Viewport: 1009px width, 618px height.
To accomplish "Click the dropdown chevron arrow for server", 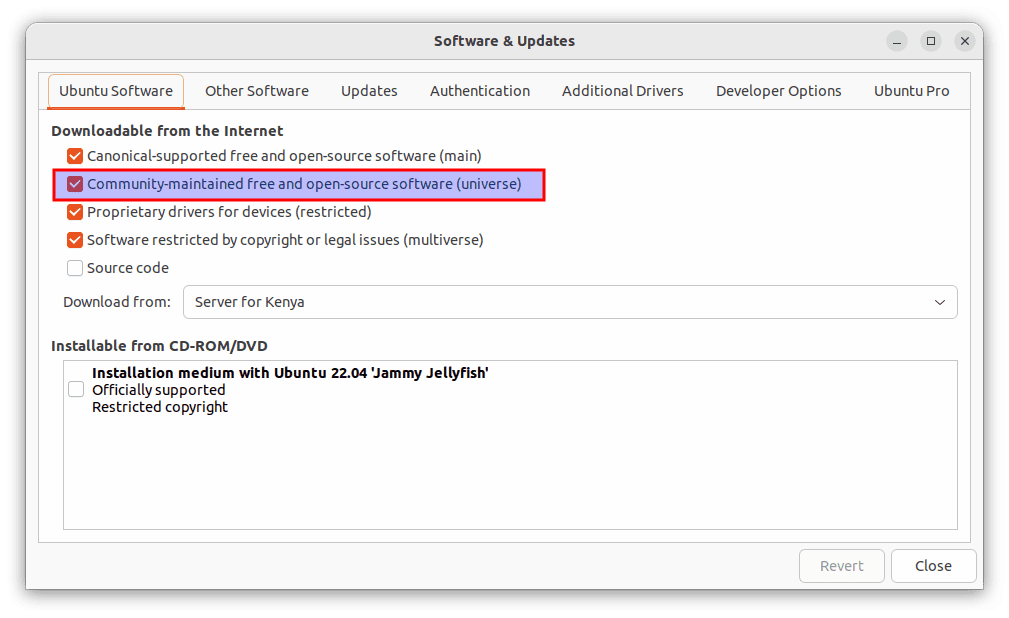I will pyautogui.click(x=939, y=302).
